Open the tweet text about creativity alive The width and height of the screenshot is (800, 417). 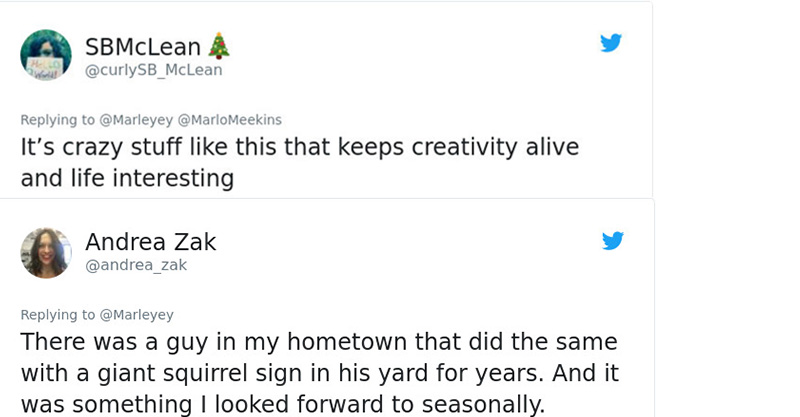[300, 147]
